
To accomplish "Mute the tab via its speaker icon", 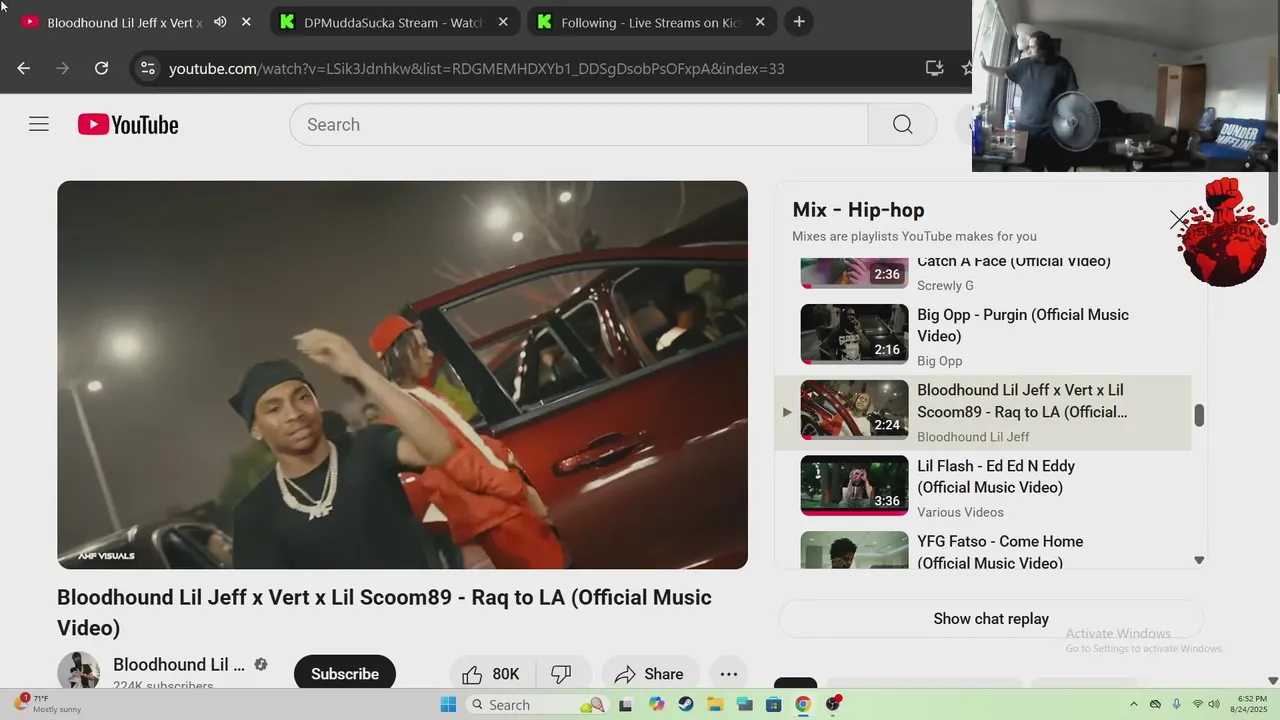I will [x=220, y=21].
